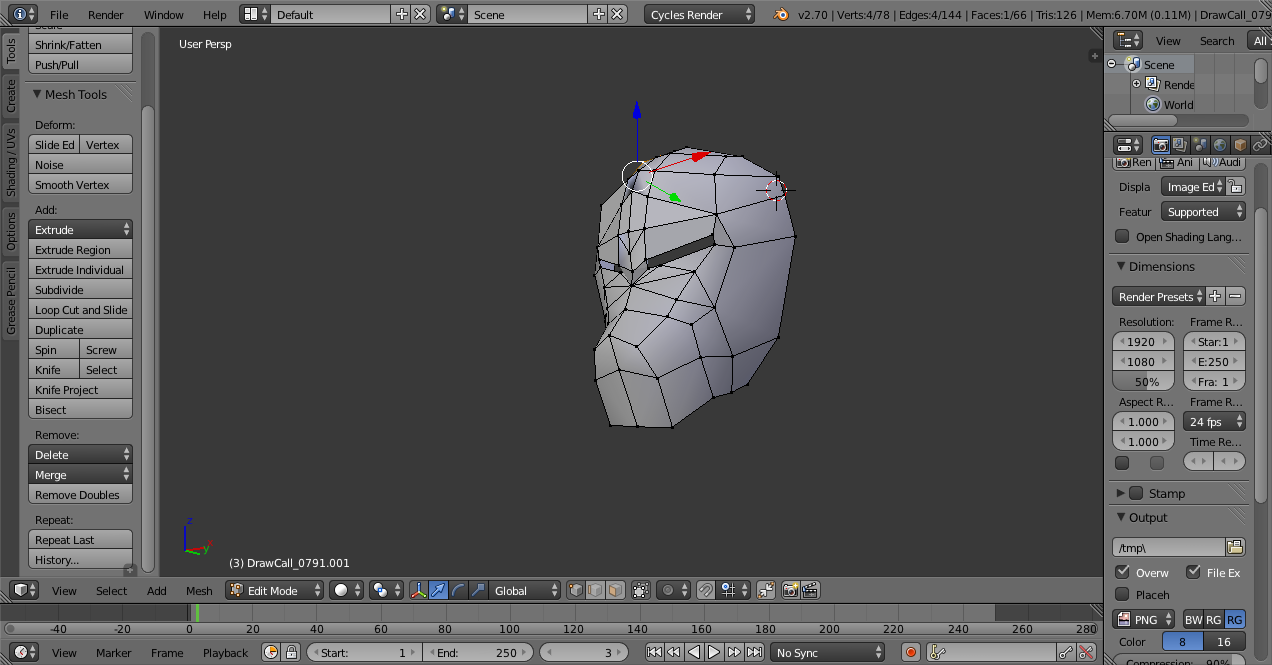1272x665 pixels.
Task: Select 8-bit color depth
Action: coord(1182,642)
